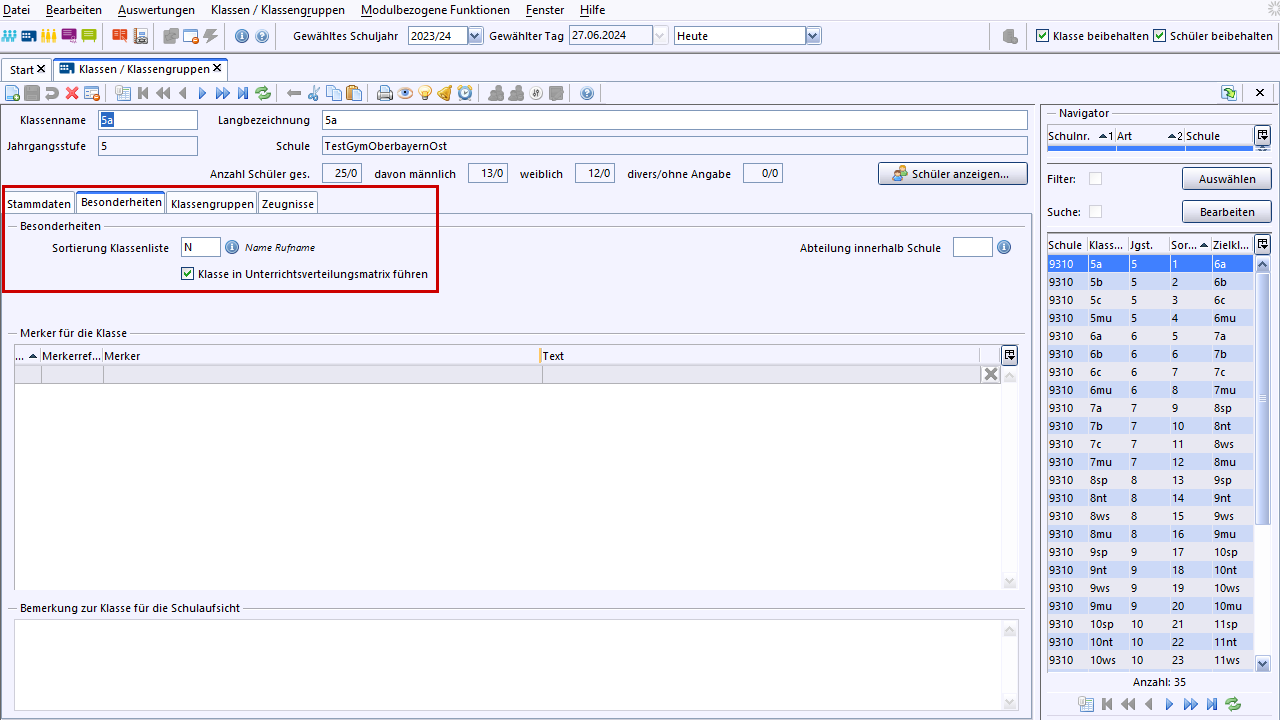Click the alarm clock icon
1280x720 pixels.
(465, 93)
